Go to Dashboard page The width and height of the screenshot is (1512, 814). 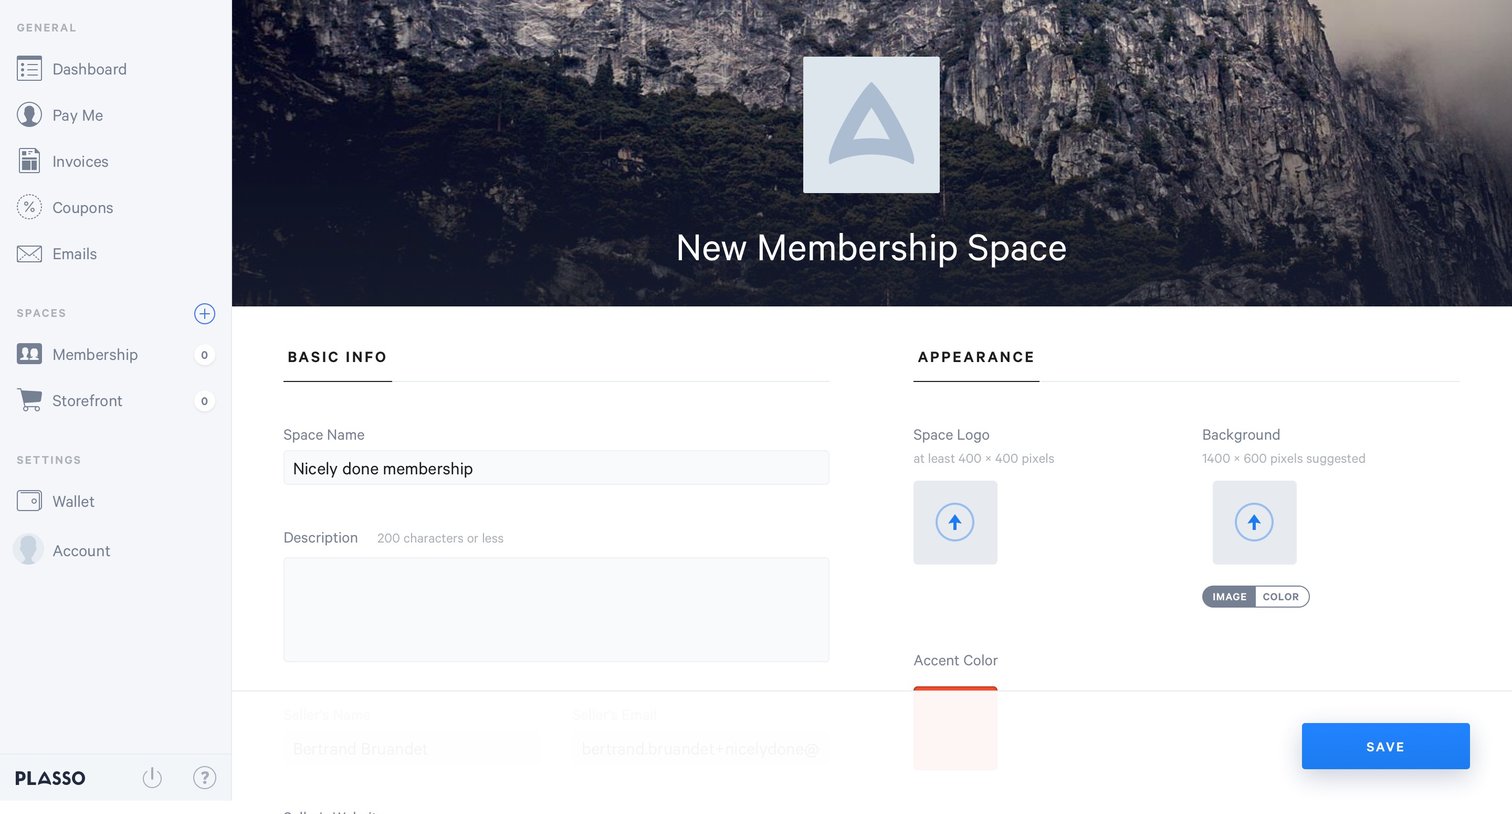[89, 69]
